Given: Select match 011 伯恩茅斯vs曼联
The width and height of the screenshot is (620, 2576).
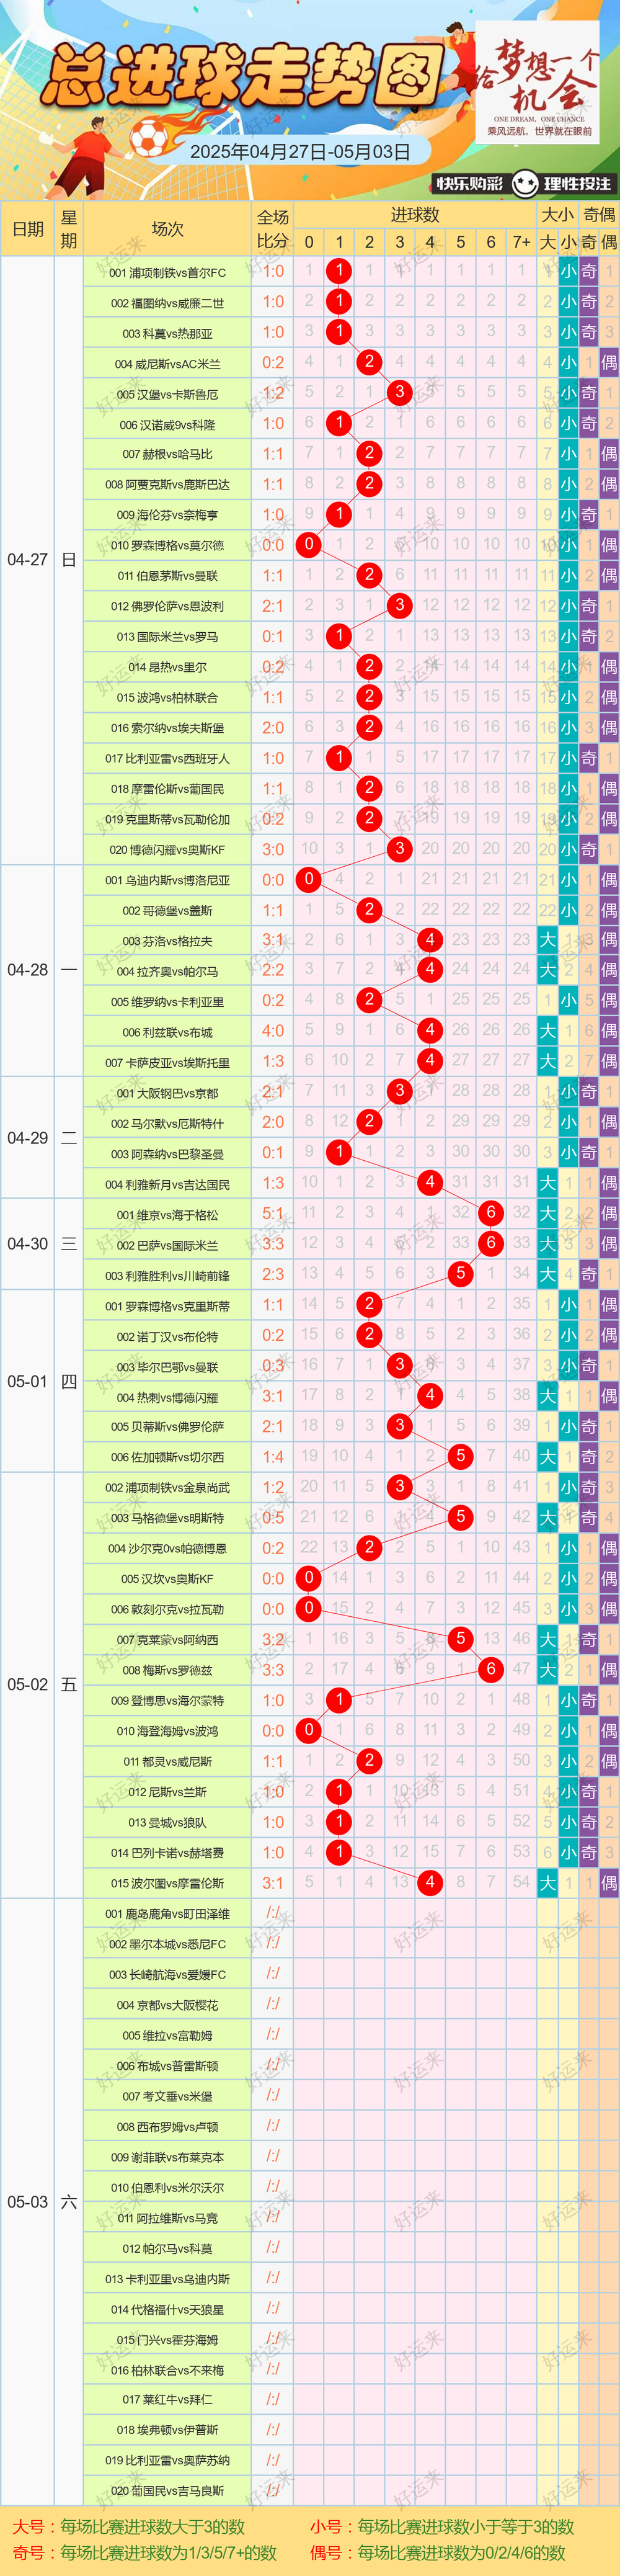Looking at the screenshot, I should click(168, 576).
